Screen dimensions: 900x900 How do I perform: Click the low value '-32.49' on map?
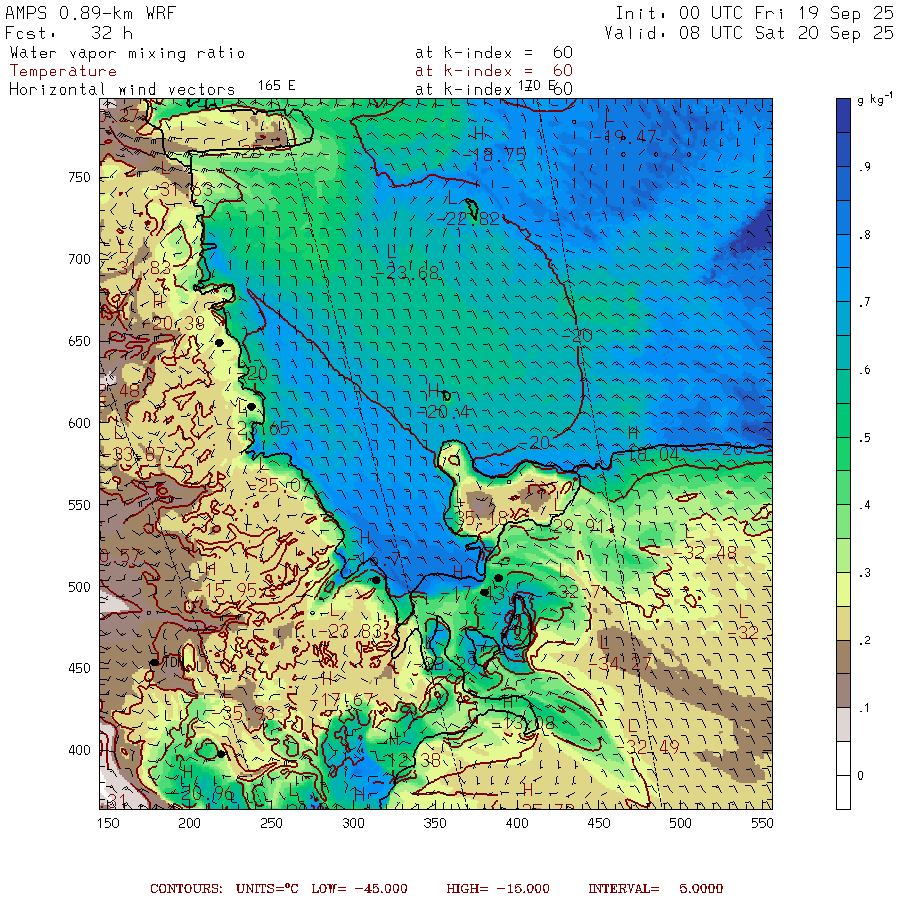click(648, 747)
